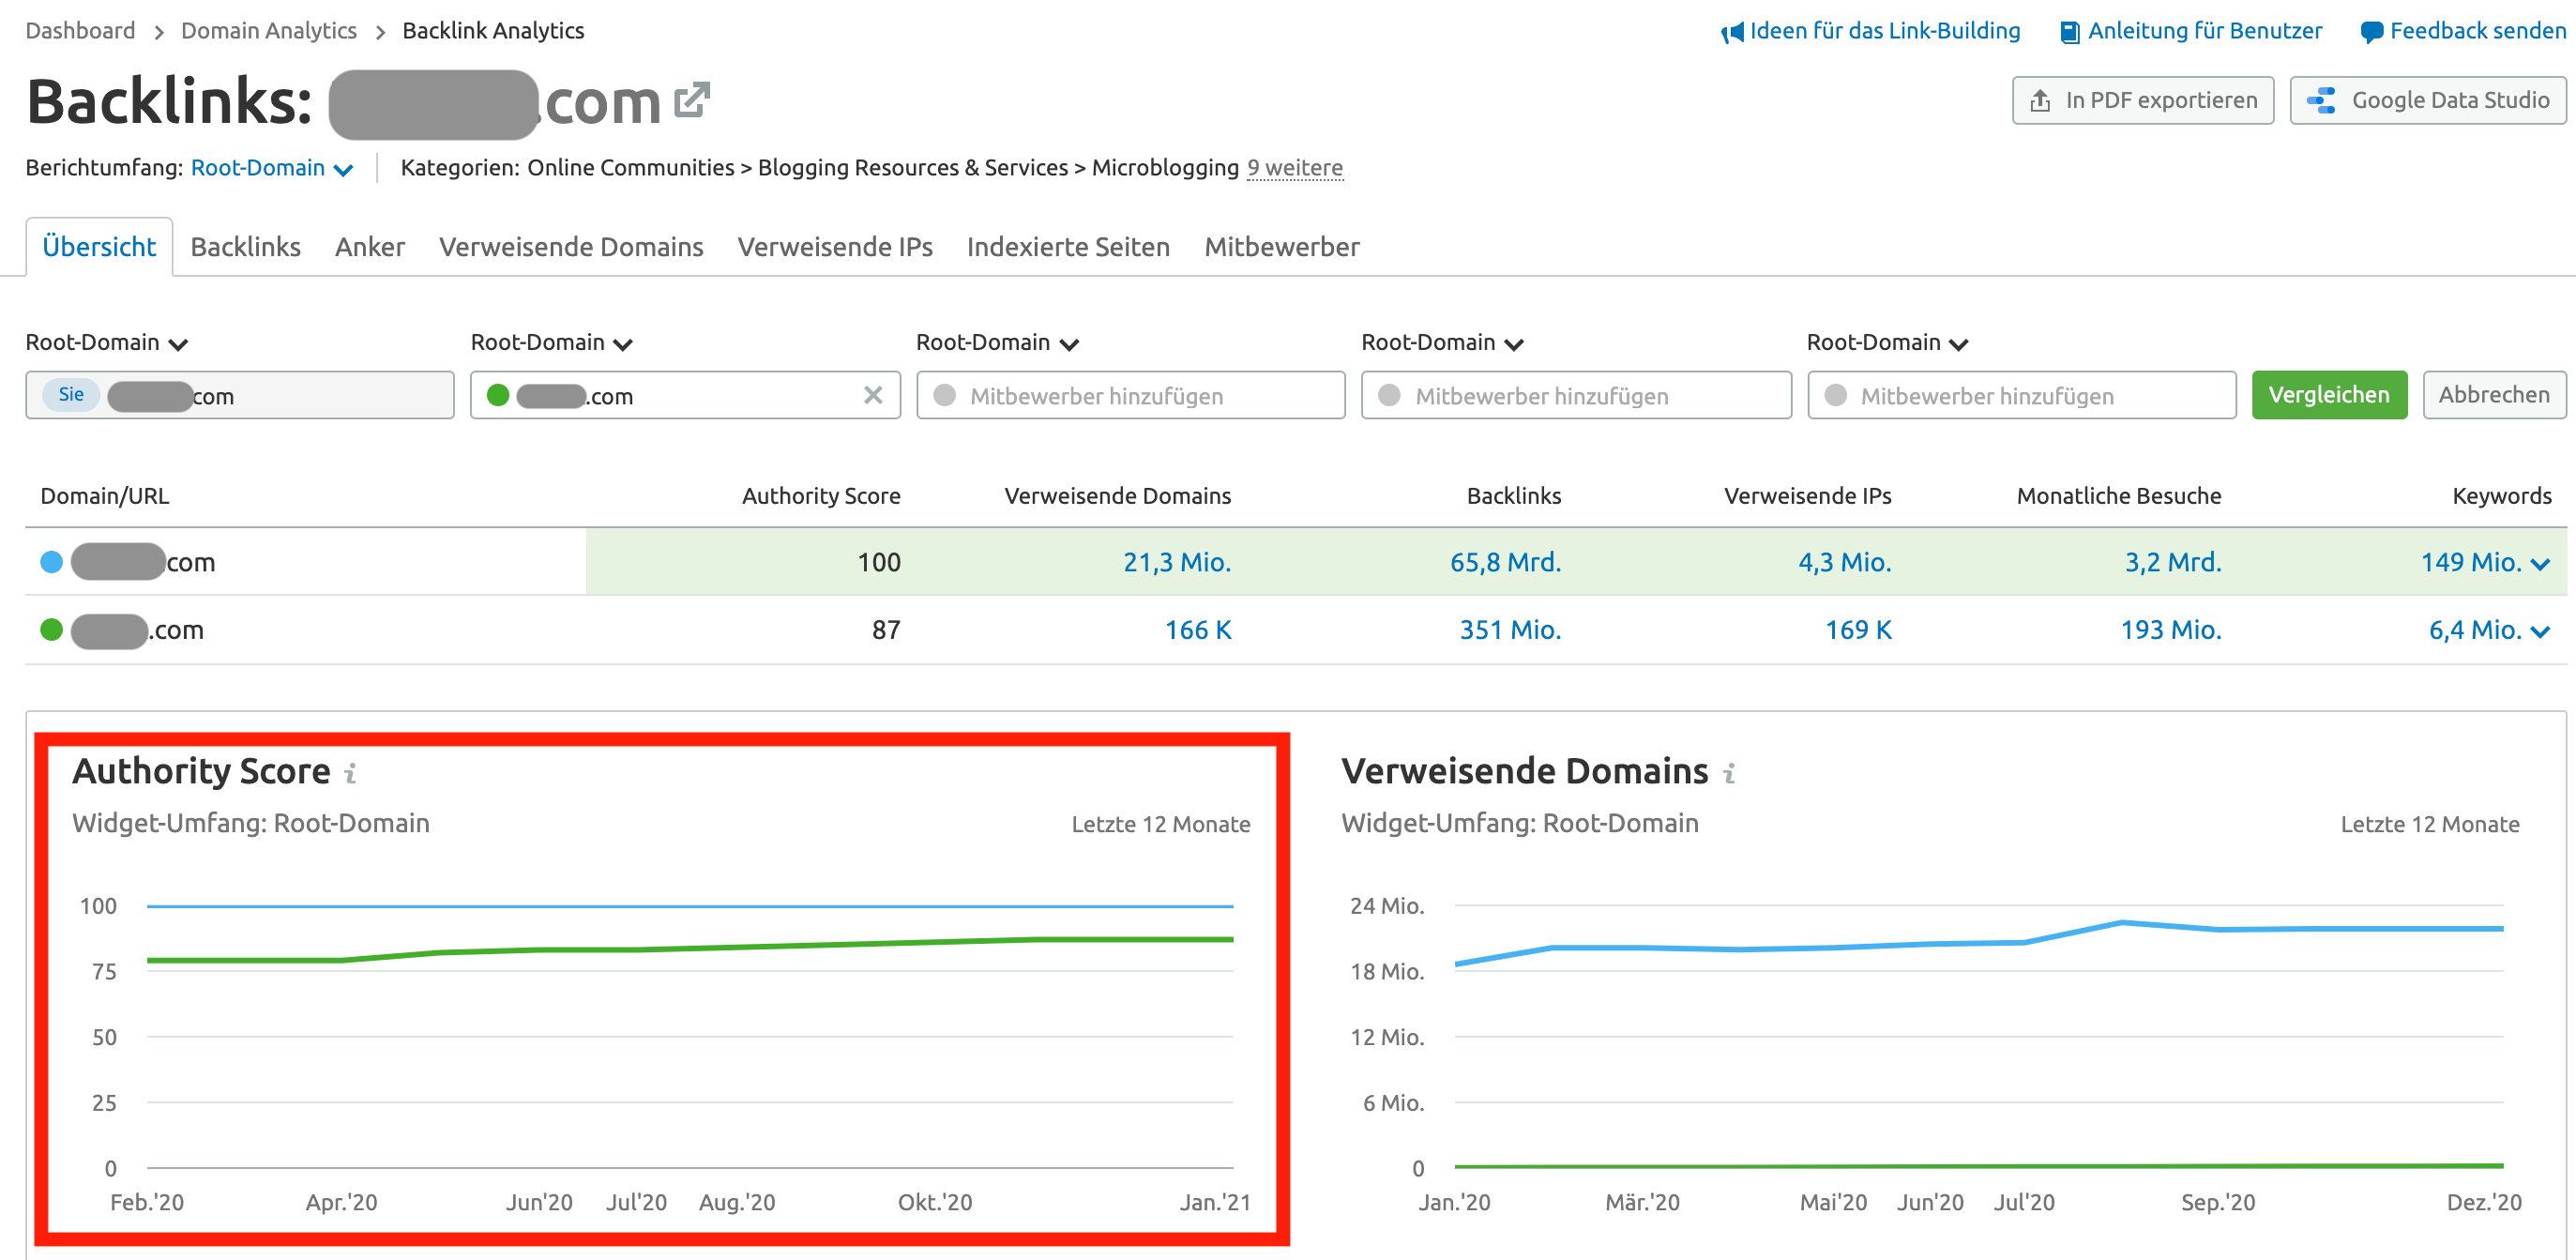2576x1260 pixels.
Task: Click the second competitor domain input field
Action: [685, 395]
